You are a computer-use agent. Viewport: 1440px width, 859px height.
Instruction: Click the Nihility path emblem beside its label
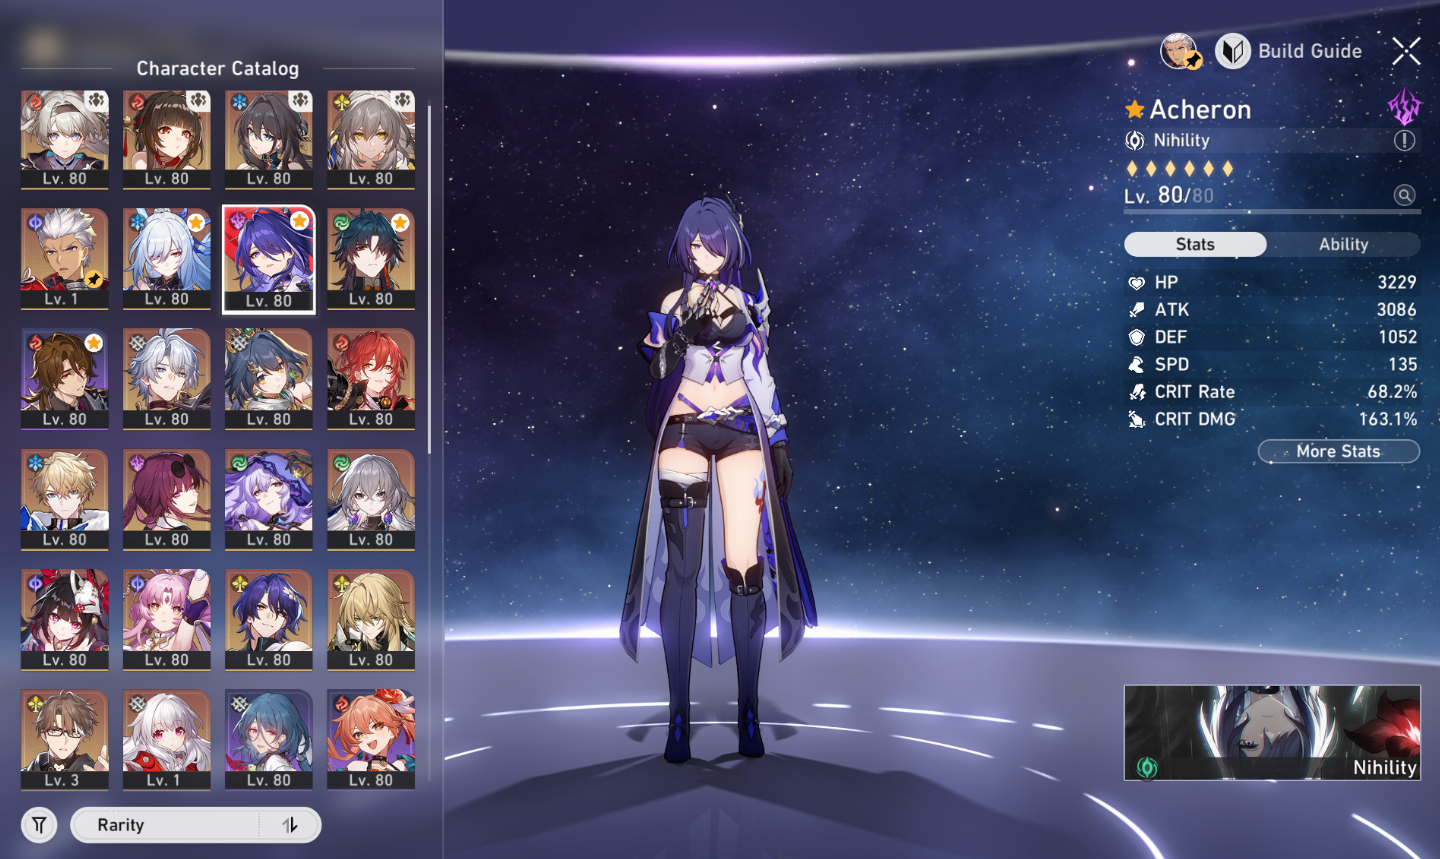click(x=1135, y=141)
